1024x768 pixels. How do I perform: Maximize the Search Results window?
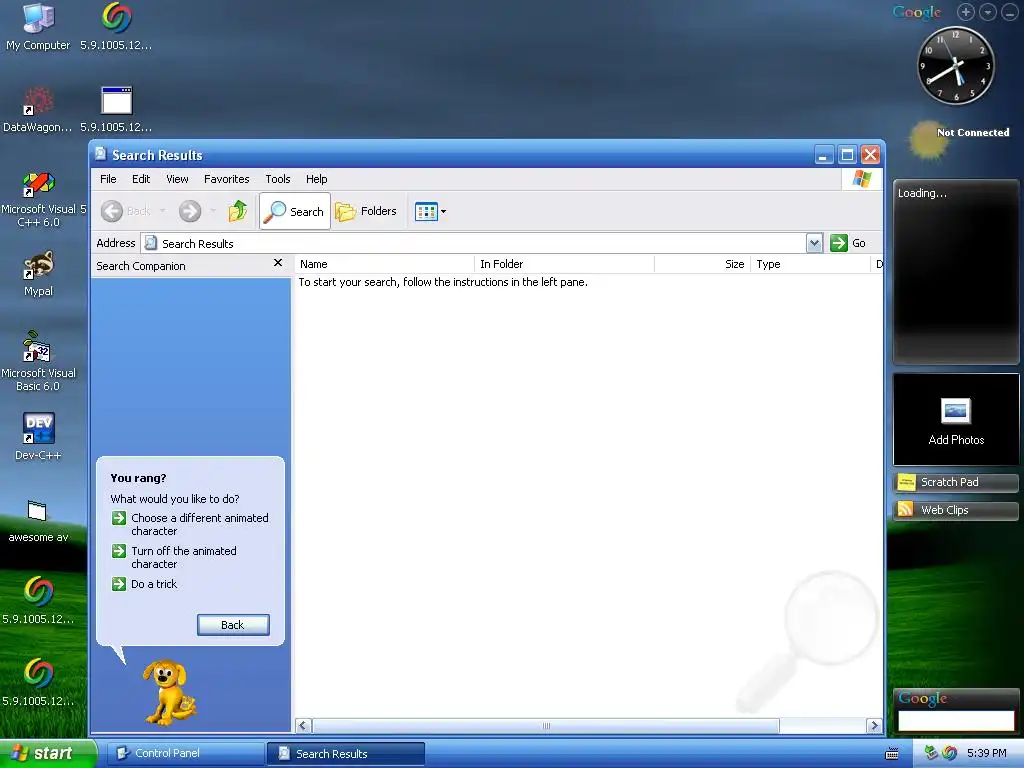pos(847,155)
